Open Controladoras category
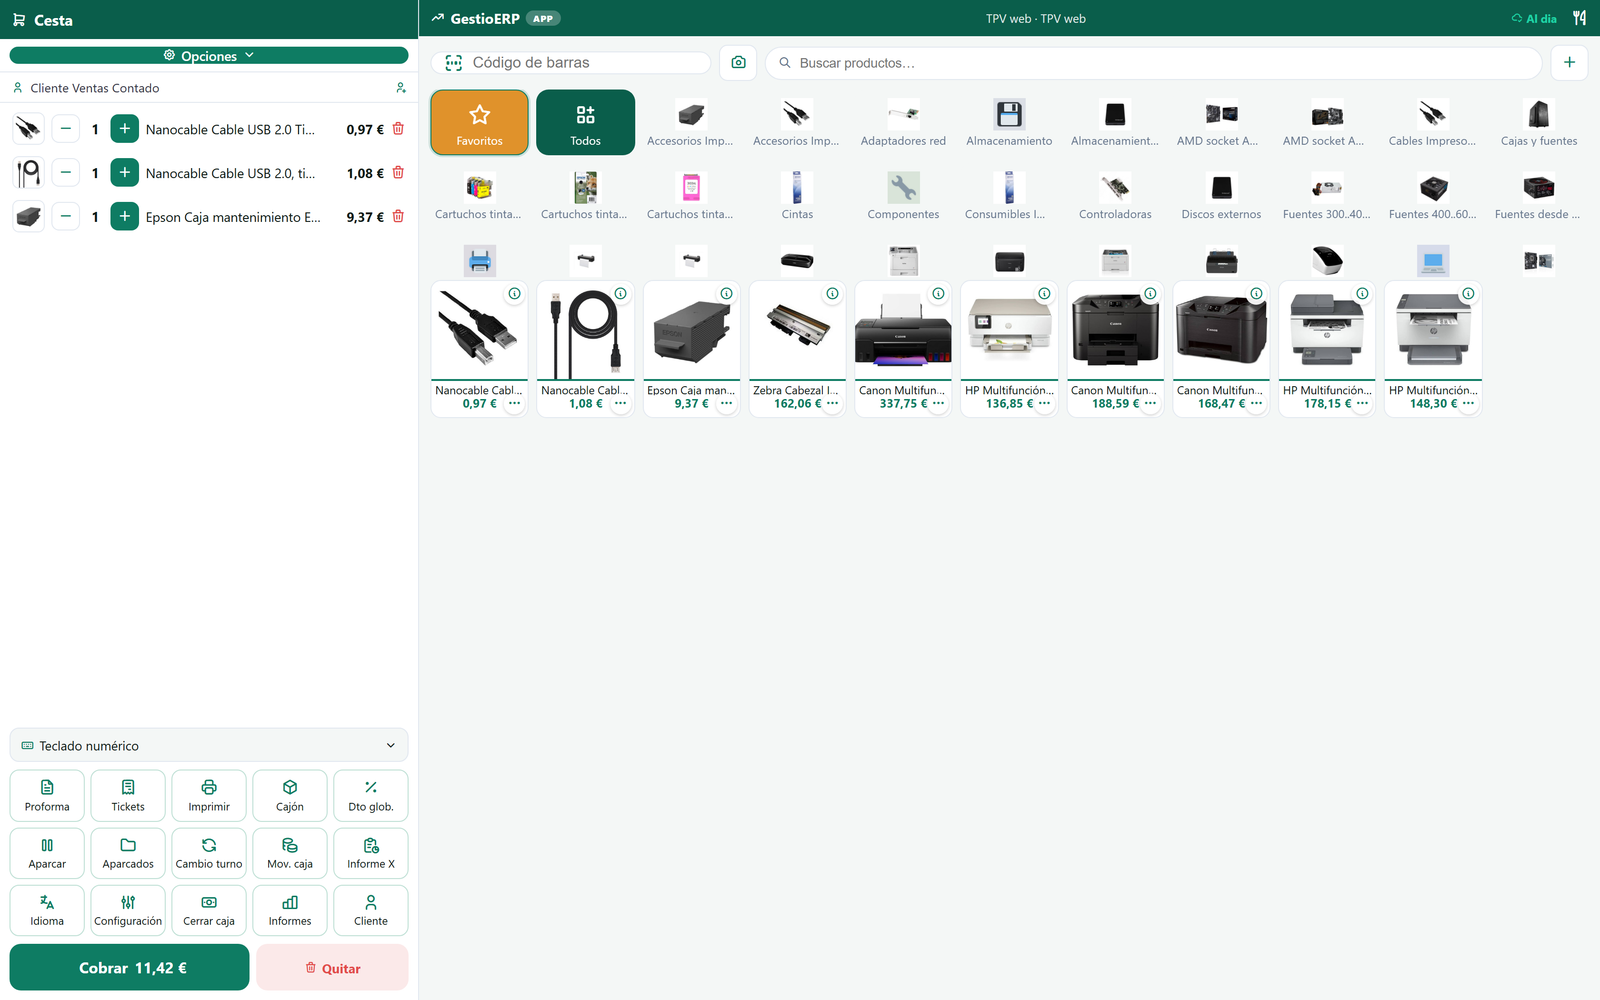Image resolution: width=1600 pixels, height=1000 pixels. [x=1115, y=195]
